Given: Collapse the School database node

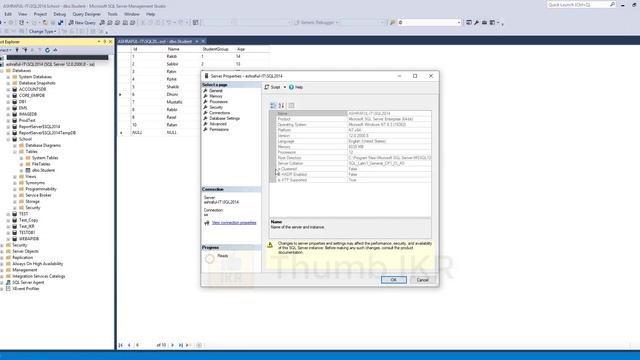Looking at the screenshot, I should 8,139.
